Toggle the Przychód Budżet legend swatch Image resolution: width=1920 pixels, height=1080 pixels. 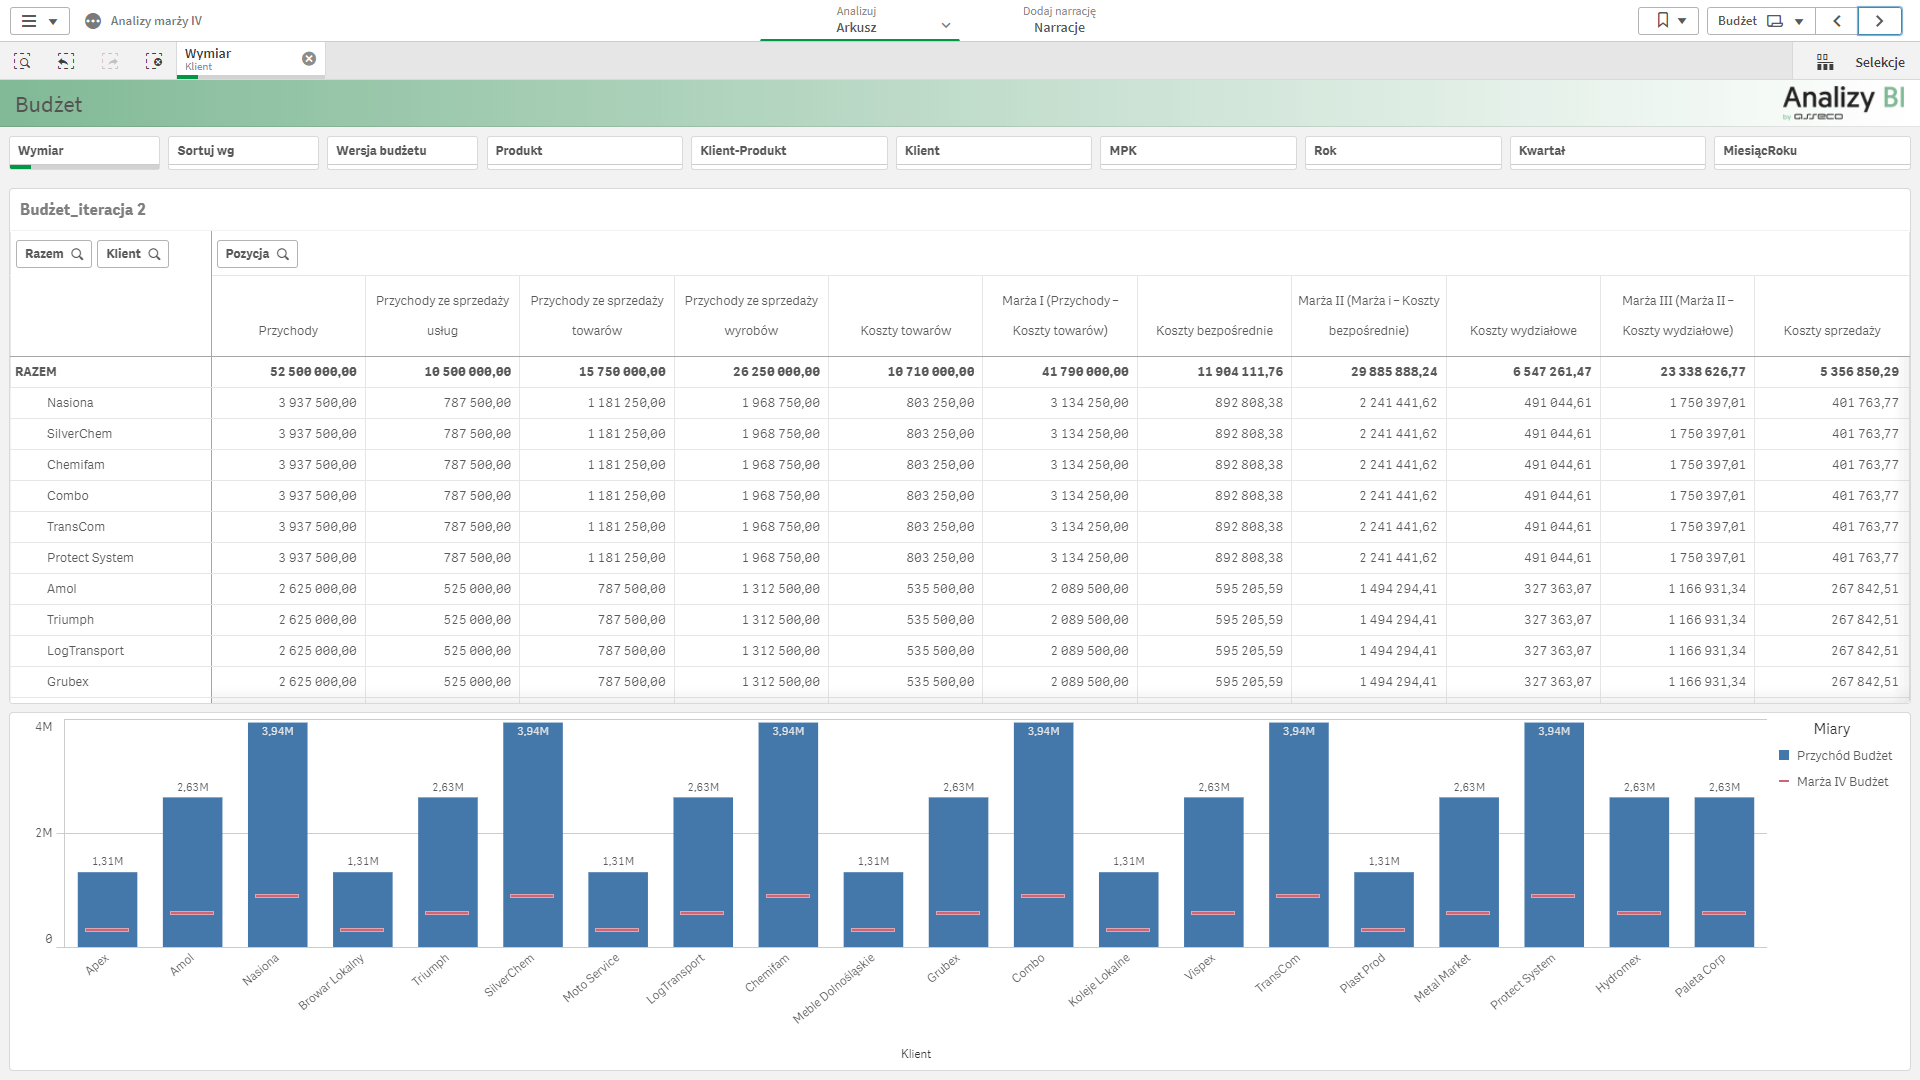1784,756
